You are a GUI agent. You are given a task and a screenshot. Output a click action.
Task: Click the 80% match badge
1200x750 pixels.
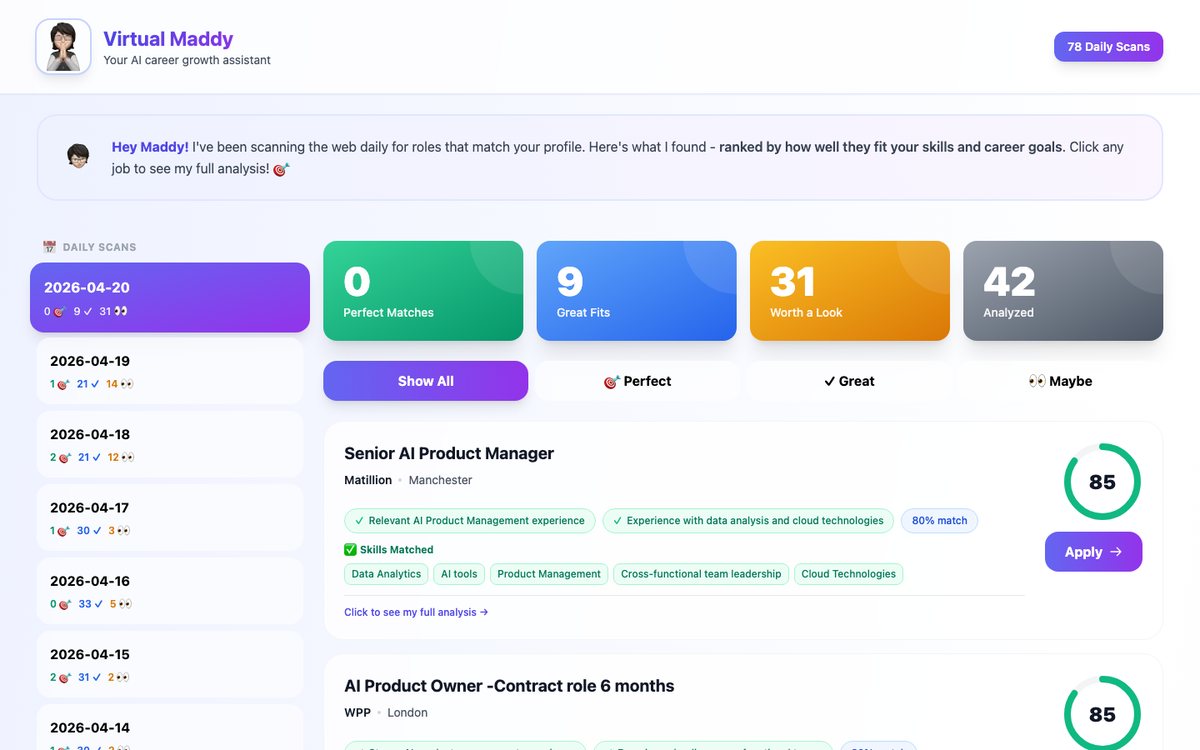pos(939,521)
